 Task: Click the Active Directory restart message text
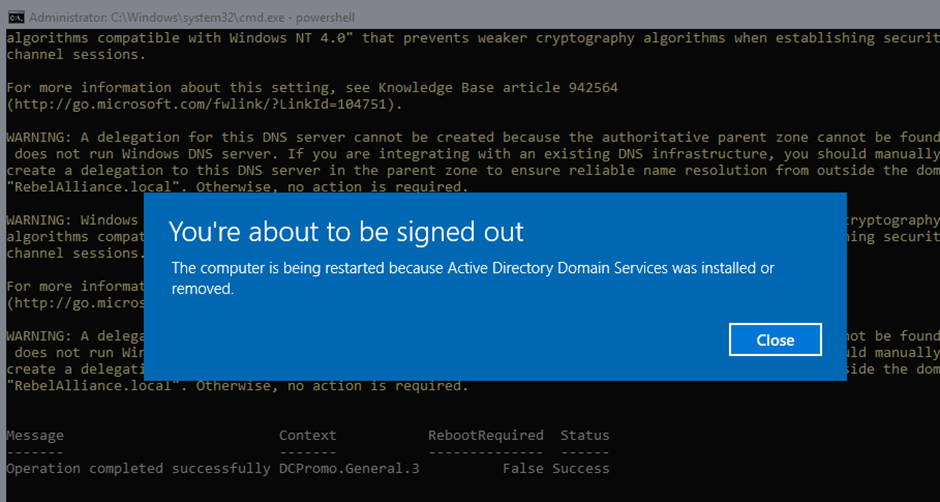473,278
